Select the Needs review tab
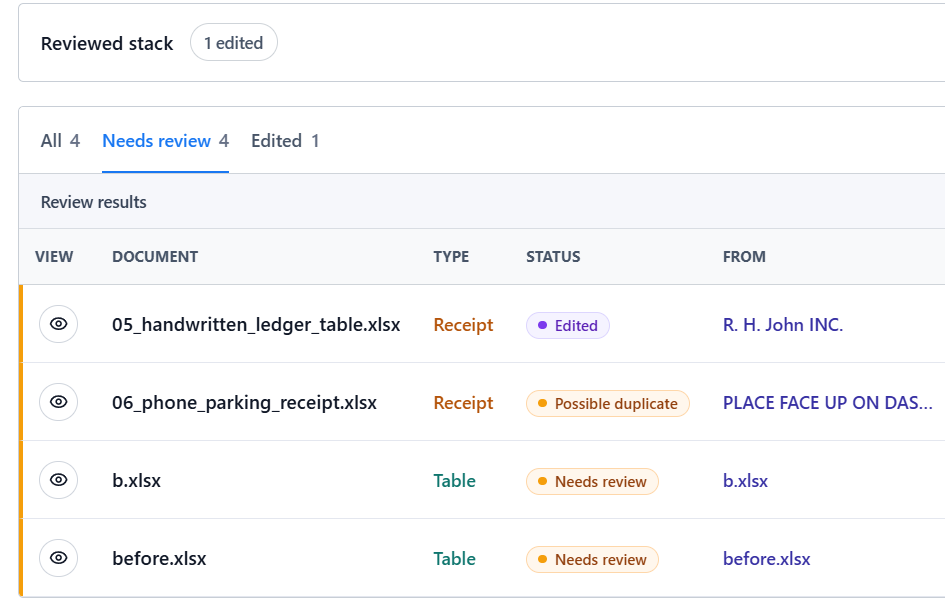Image resolution: width=945 pixels, height=608 pixels. coord(166,141)
